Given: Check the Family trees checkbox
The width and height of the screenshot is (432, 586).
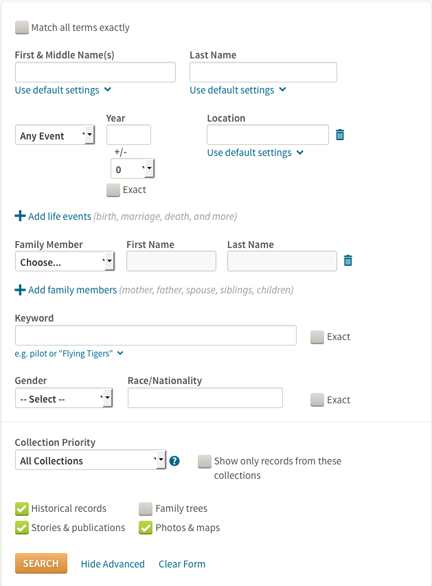Looking at the screenshot, I should (x=145, y=509).
